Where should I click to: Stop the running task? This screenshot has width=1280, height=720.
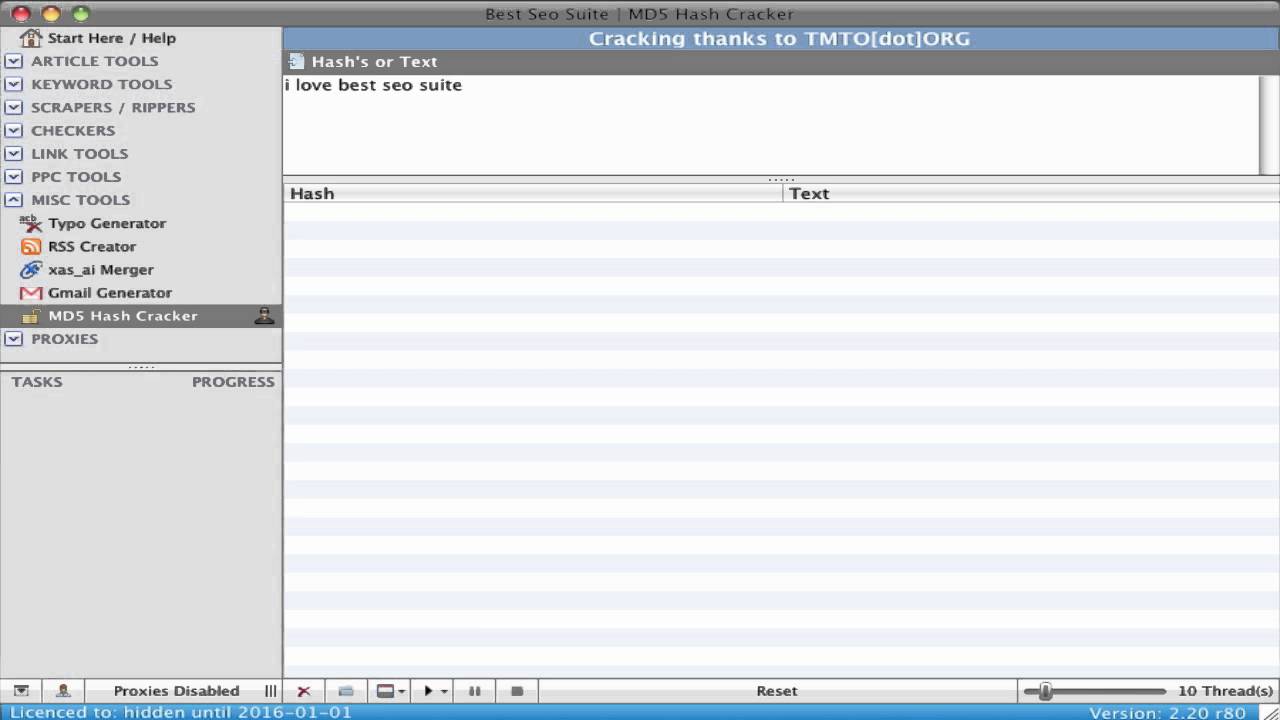point(517,691)
